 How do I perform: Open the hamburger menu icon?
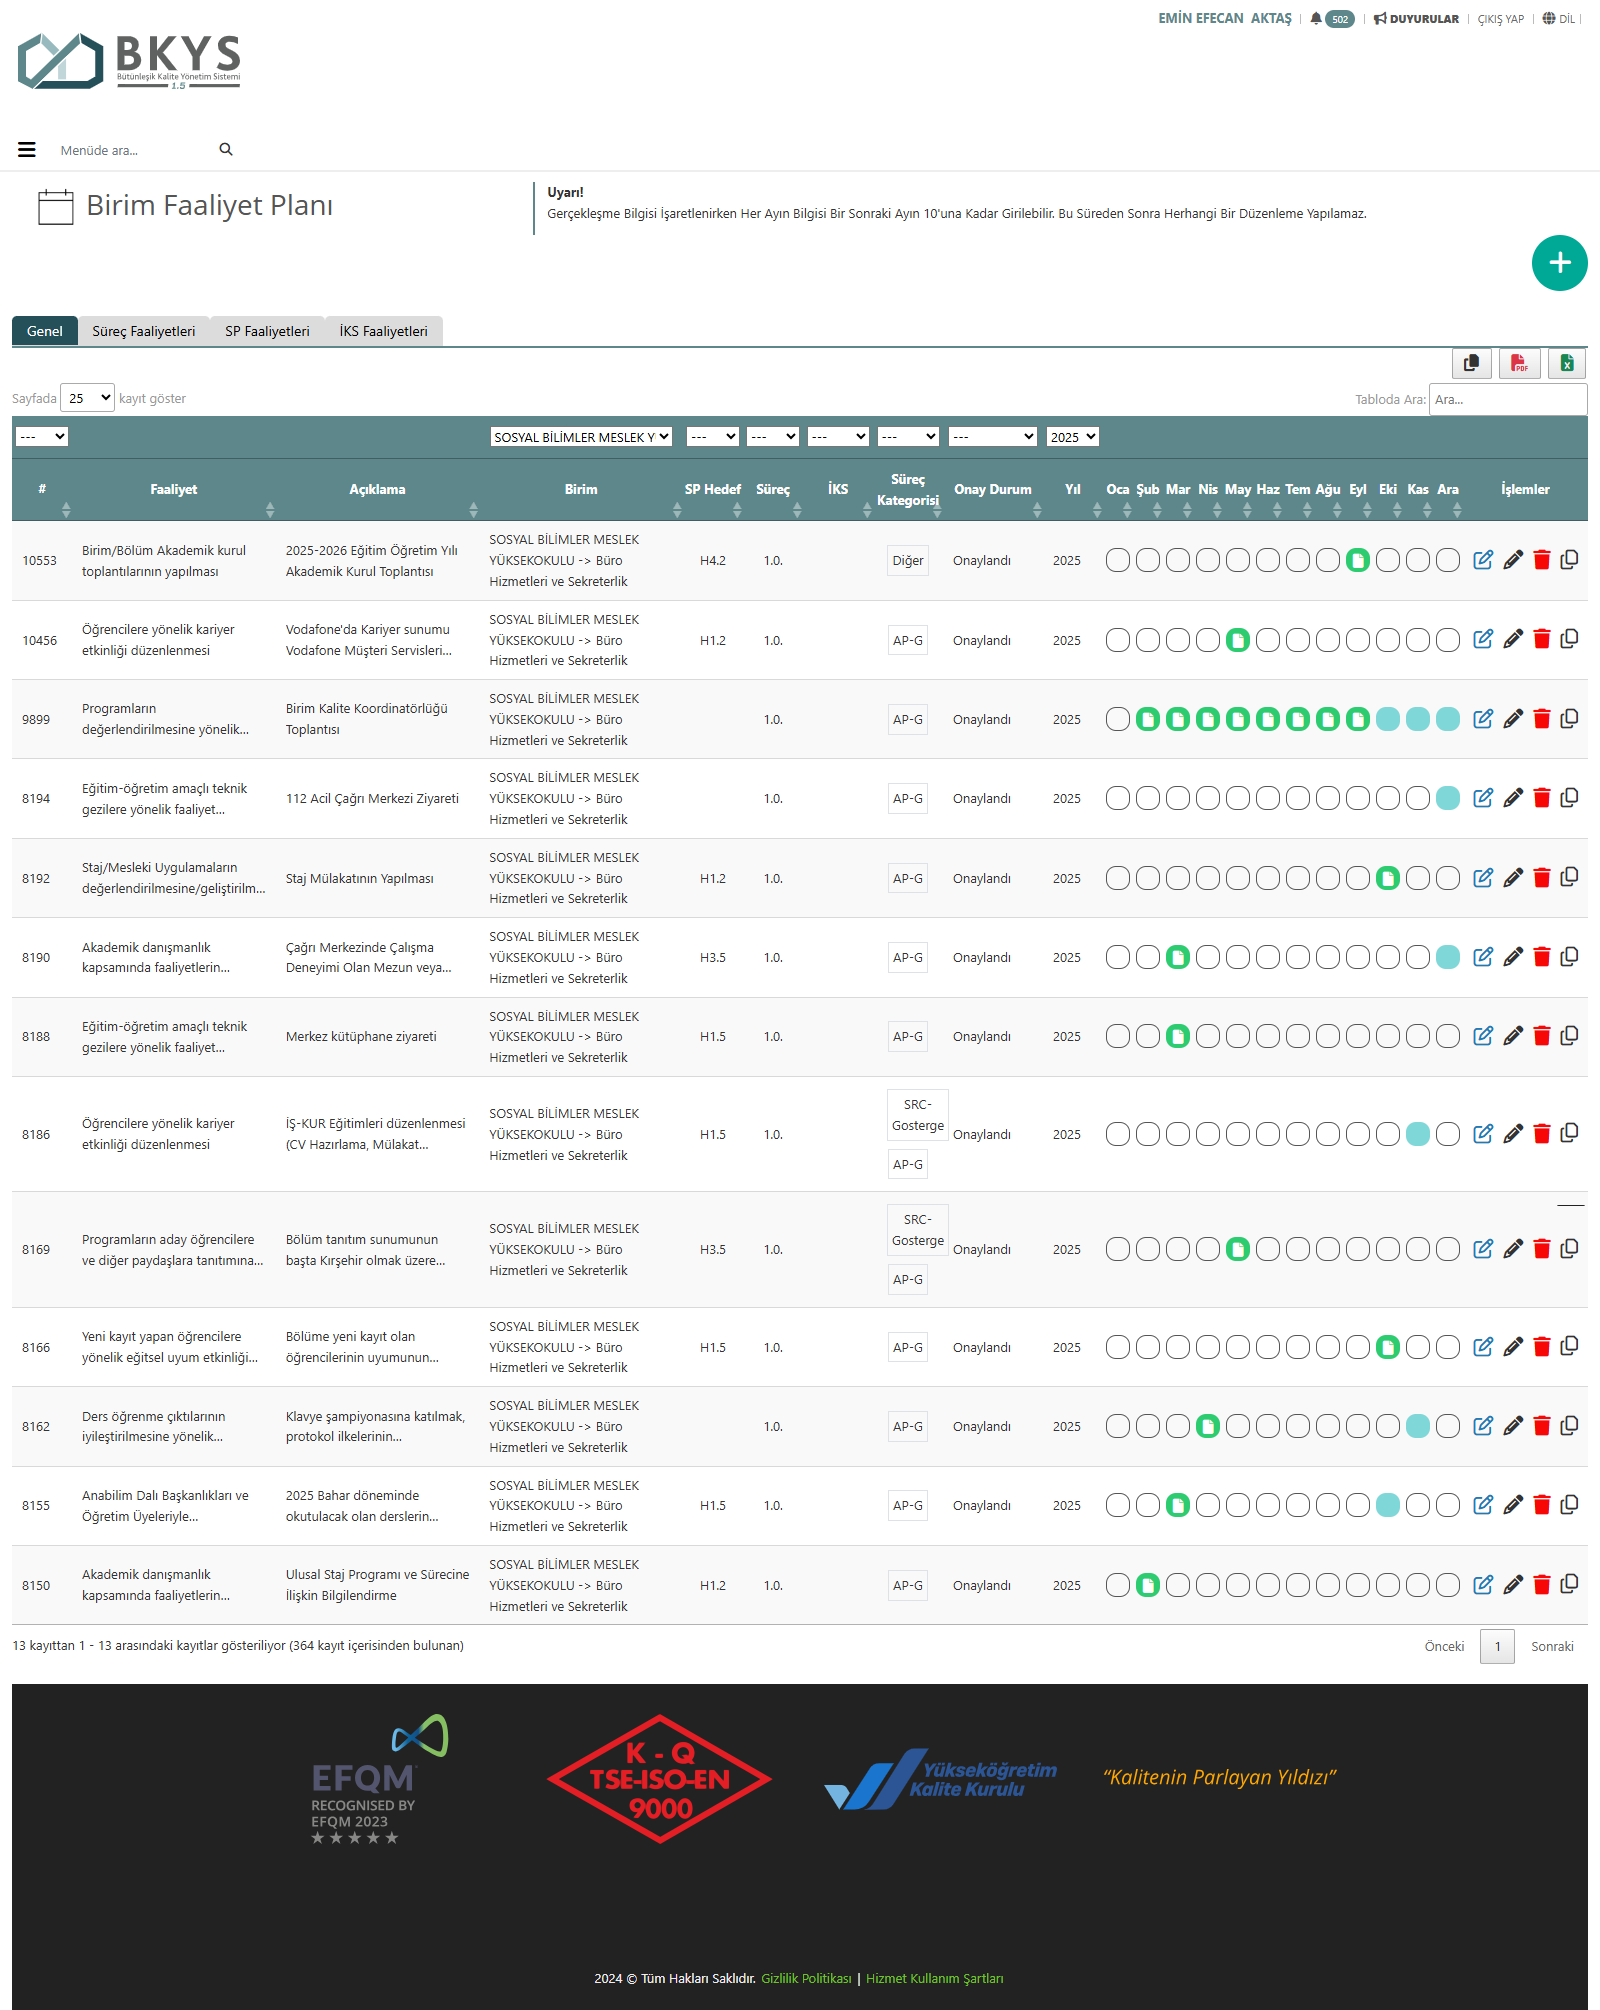click(x=27, y=150)
